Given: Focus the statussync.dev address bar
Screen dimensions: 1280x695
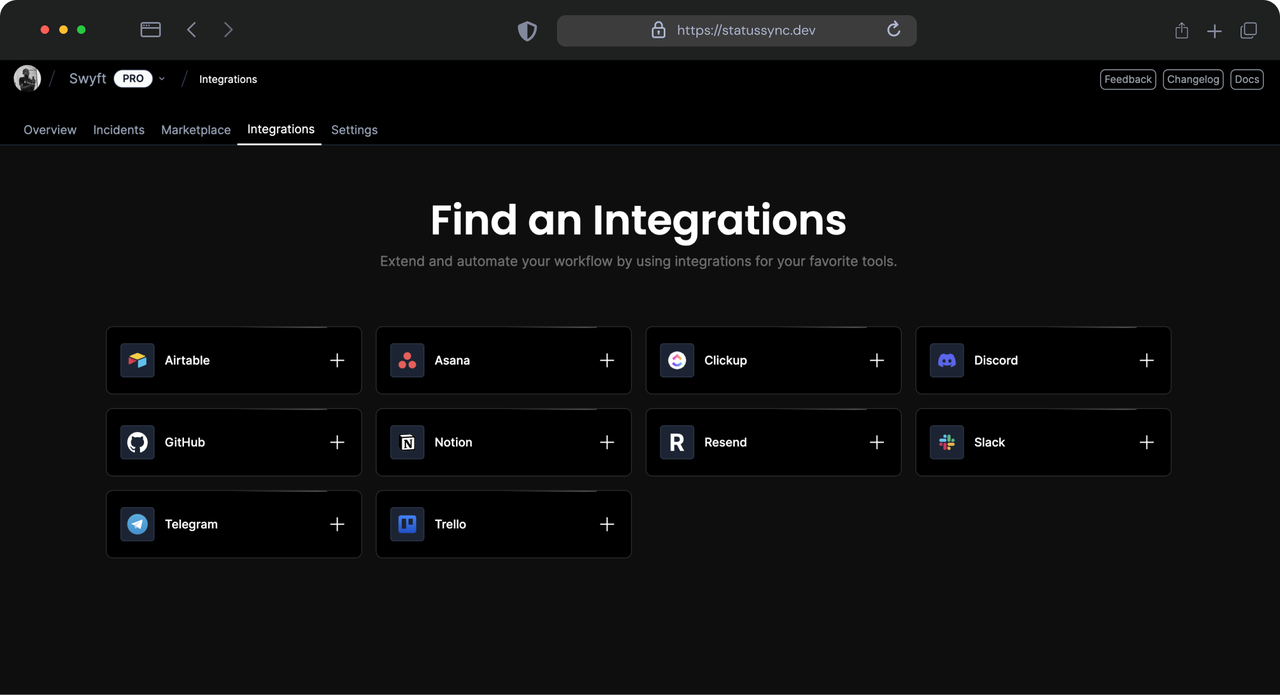Looking at the screenshot, I should pos(737,30).
